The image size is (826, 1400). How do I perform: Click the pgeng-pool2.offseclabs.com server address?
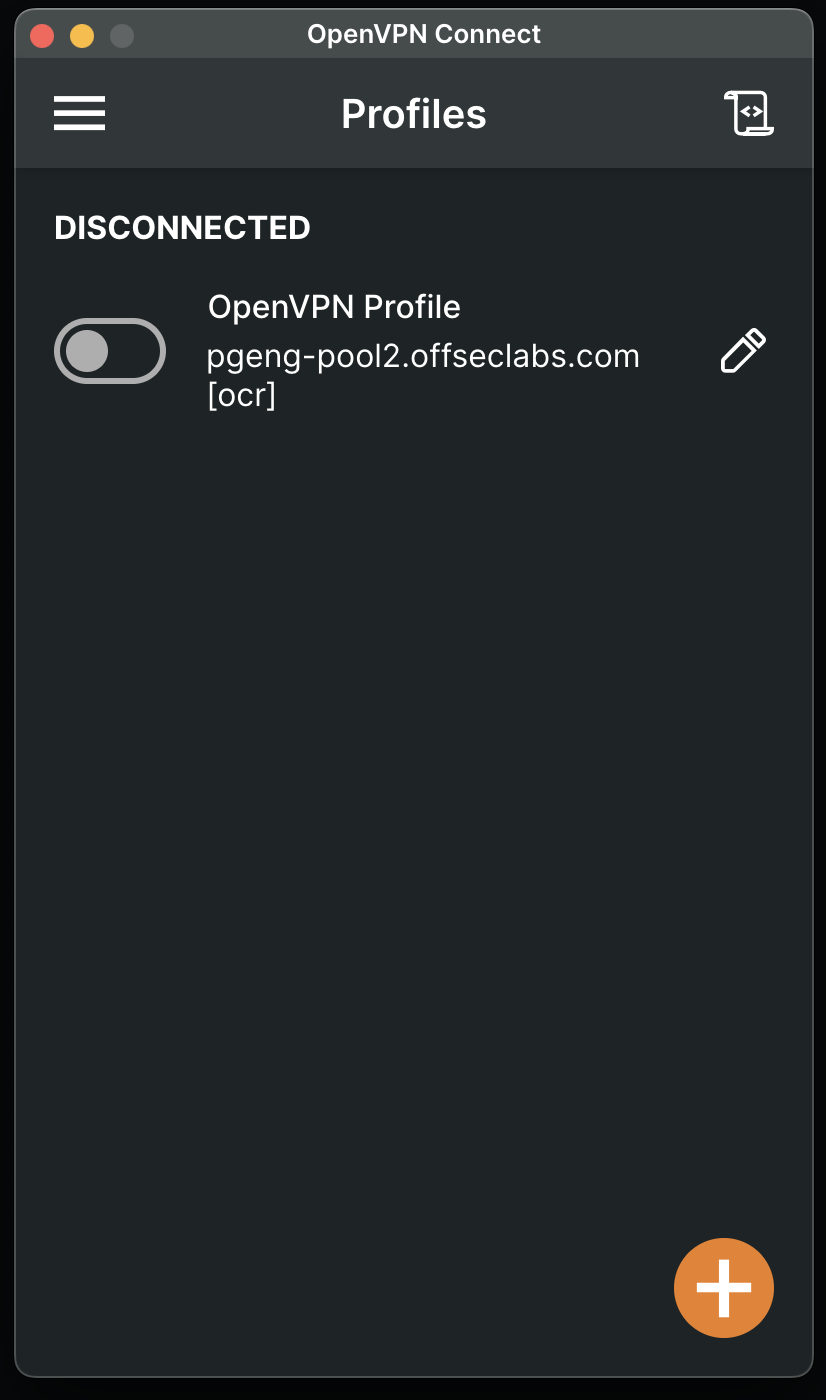coord(423,356)
